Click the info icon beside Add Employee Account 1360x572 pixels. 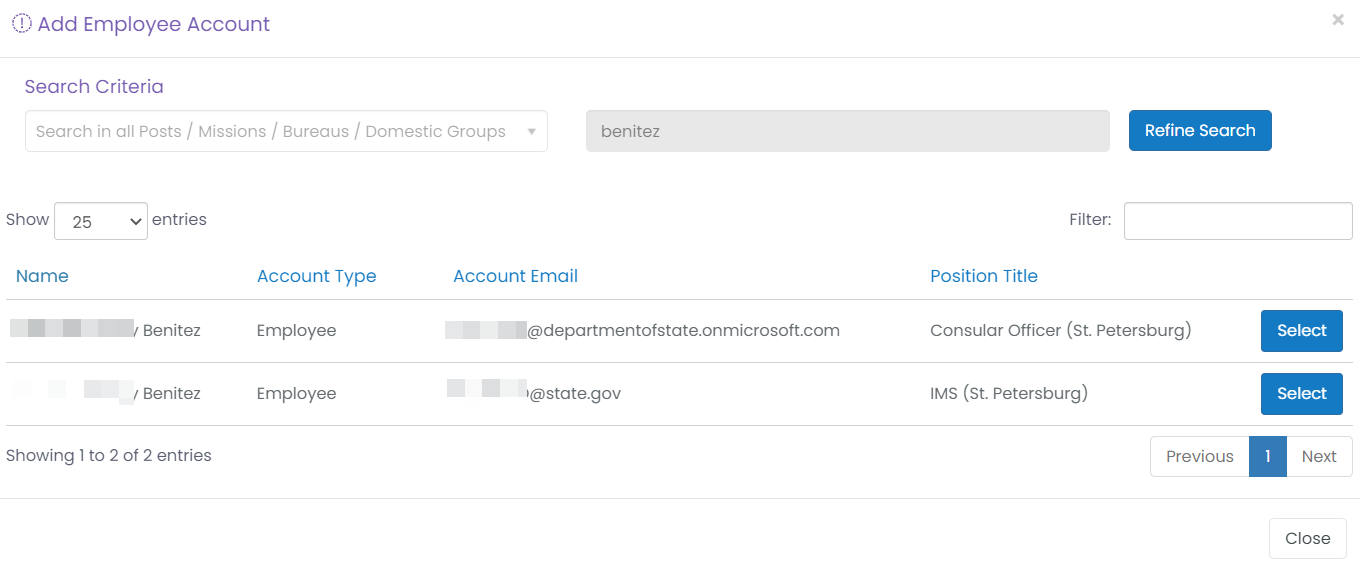[x=22, y=23]
